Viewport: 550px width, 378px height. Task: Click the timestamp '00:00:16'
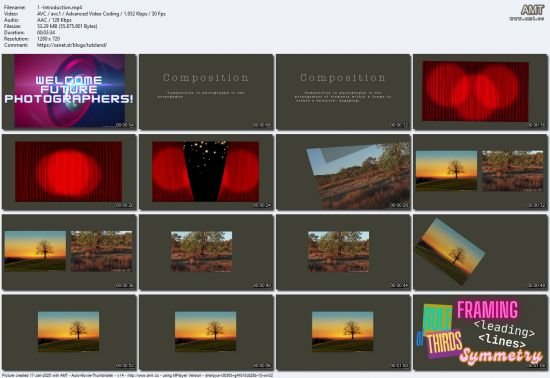[x=537, y=125]
